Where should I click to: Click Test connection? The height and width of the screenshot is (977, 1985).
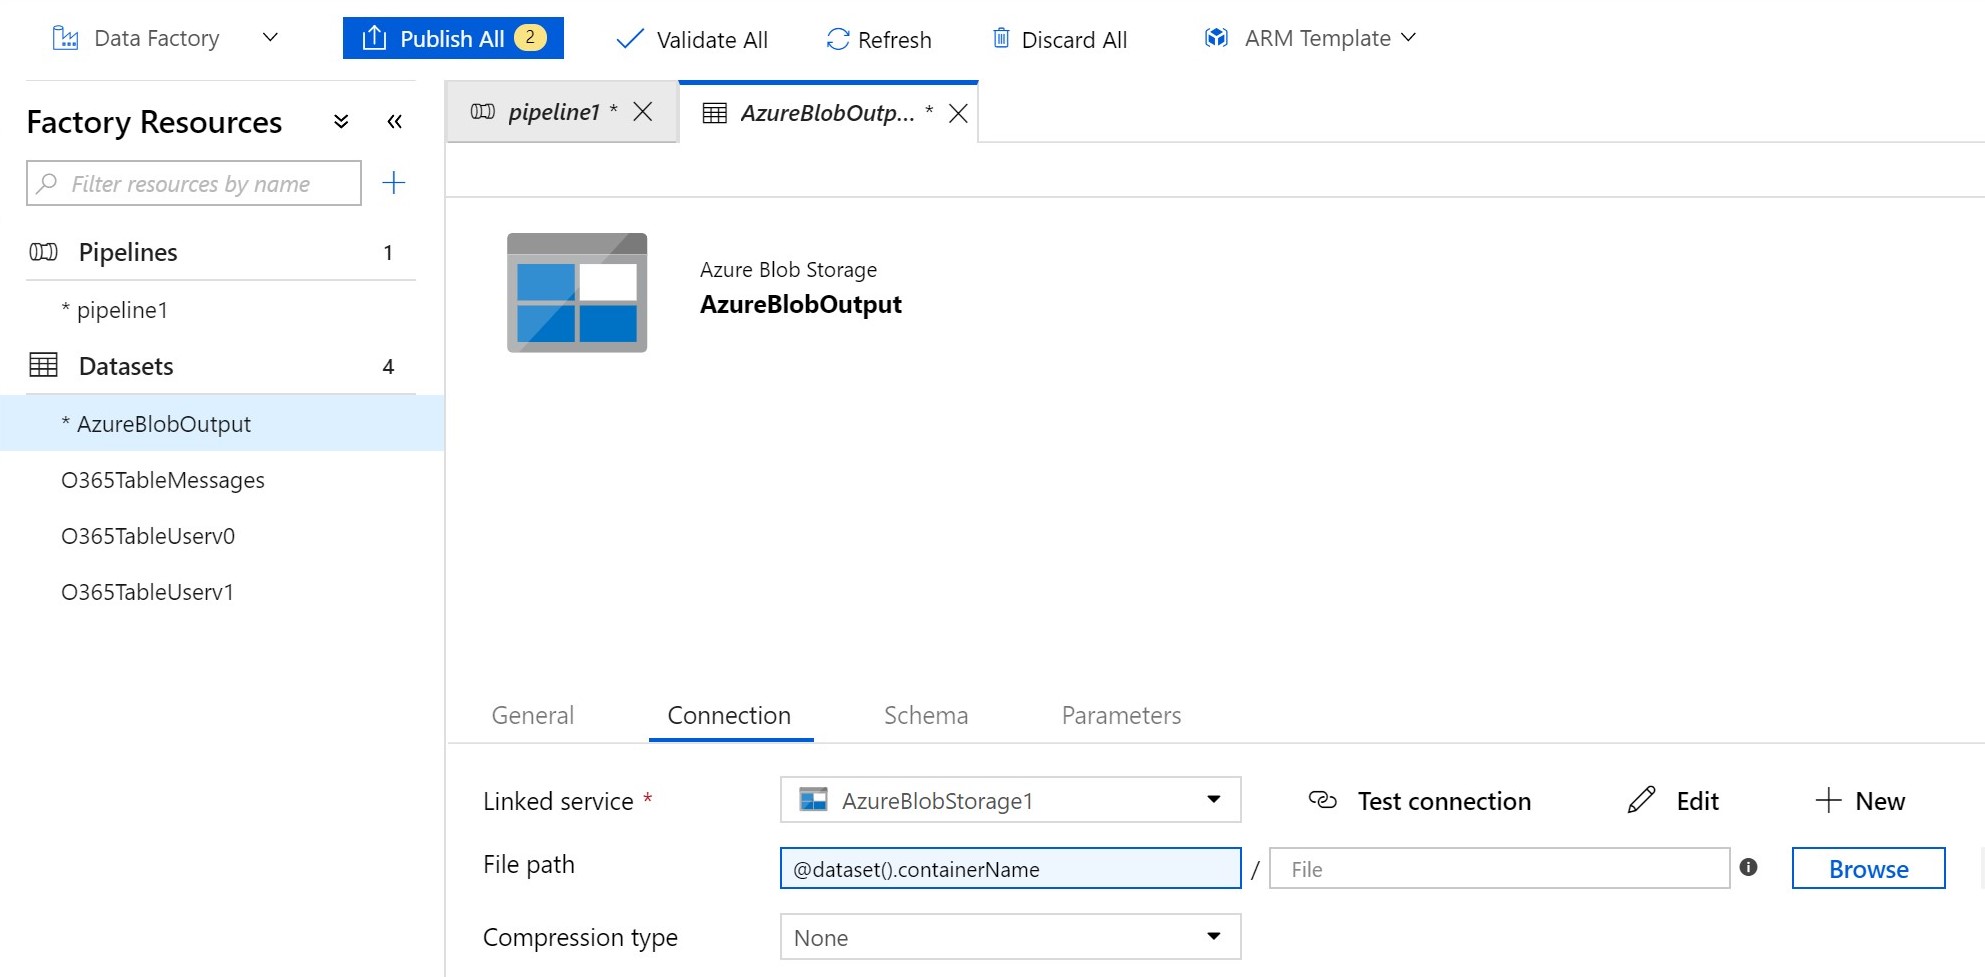(x=1420, y=801)
